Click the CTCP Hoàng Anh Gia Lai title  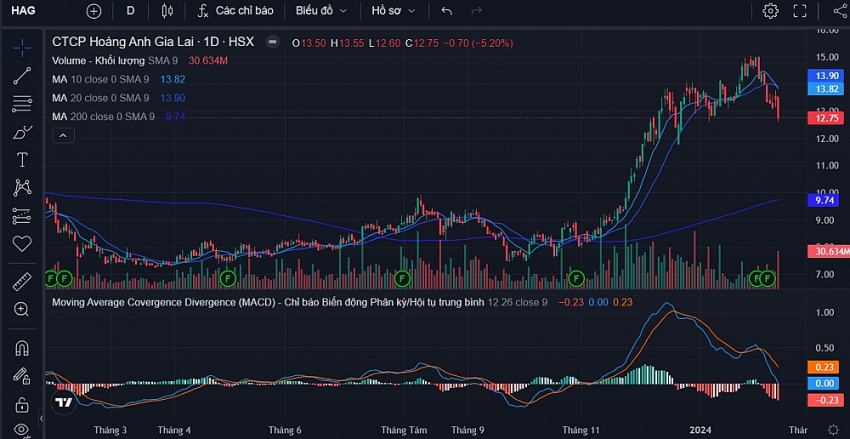point(152,42)
